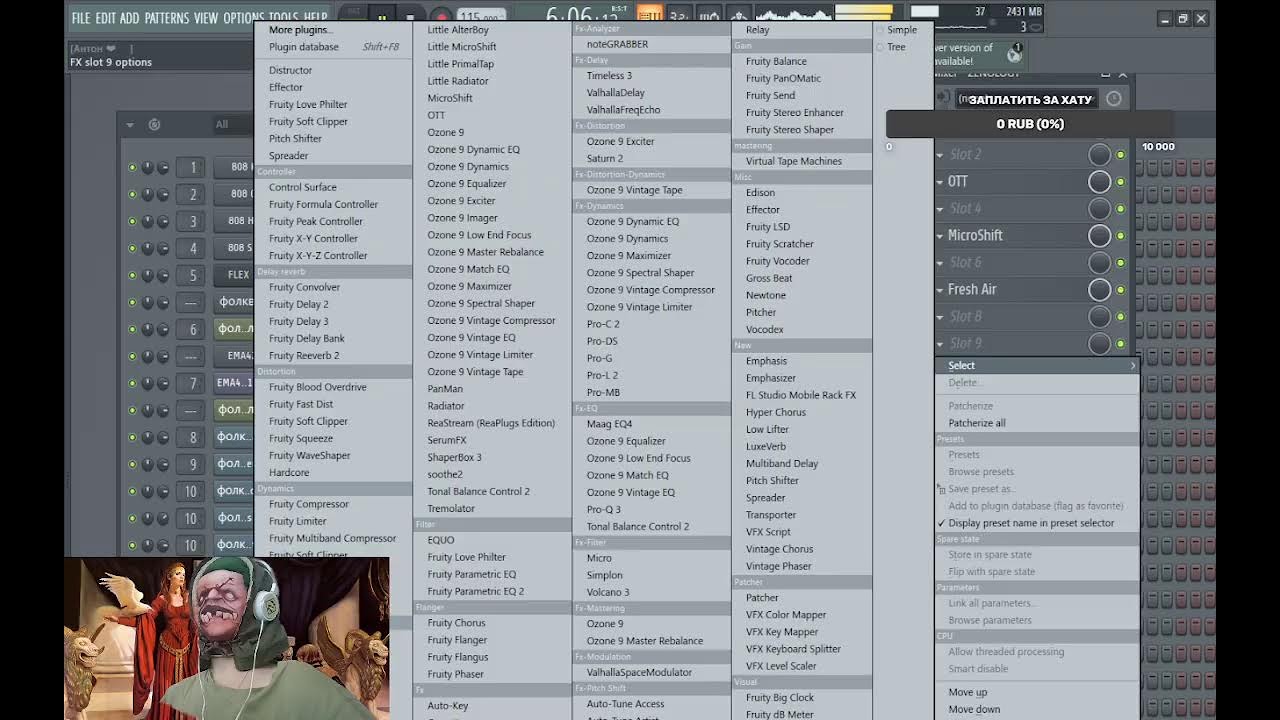
Task: Click the pause button in transport
Action: [381, 18]
